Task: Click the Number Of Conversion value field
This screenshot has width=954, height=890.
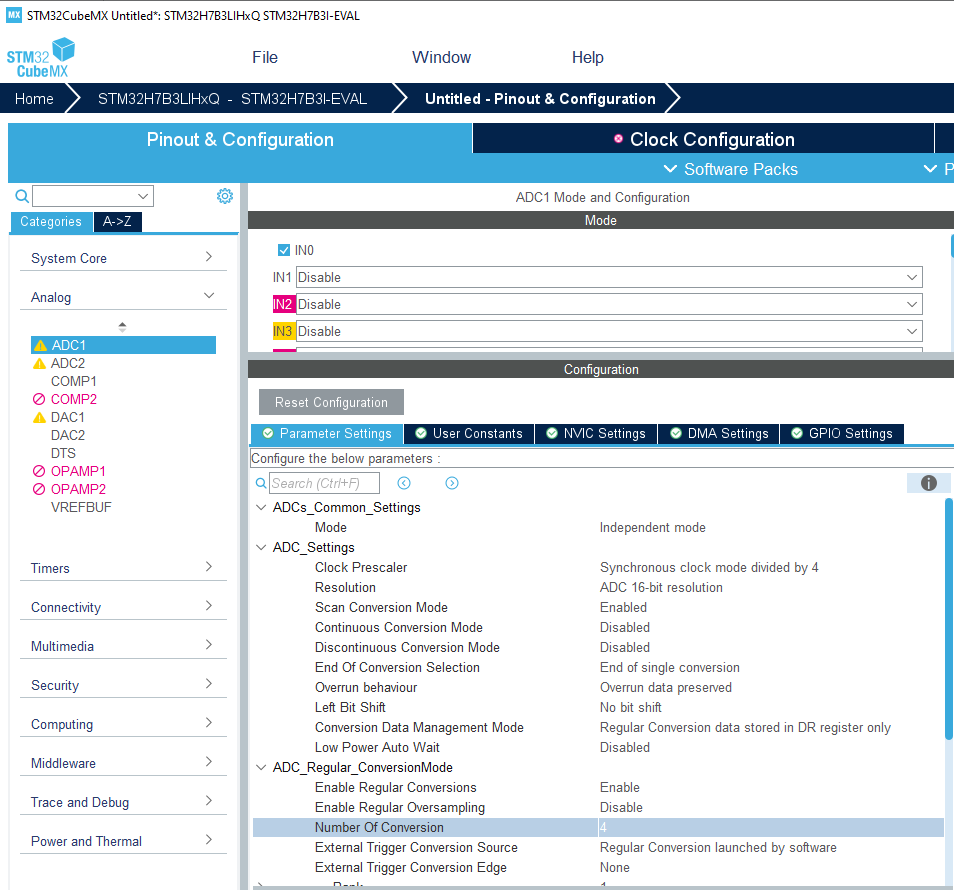Action: pyautogui.click(x=770, y=827)
